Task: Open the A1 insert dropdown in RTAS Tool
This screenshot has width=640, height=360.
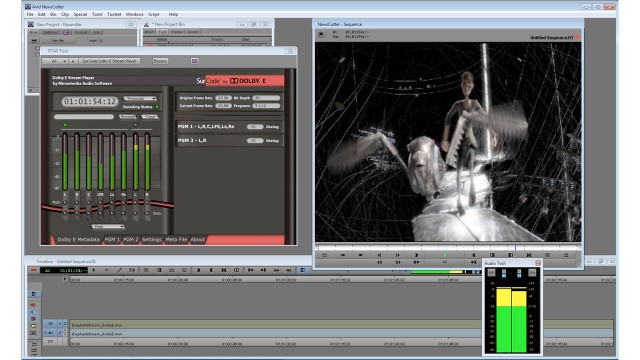Action: [x=56, y=61]
